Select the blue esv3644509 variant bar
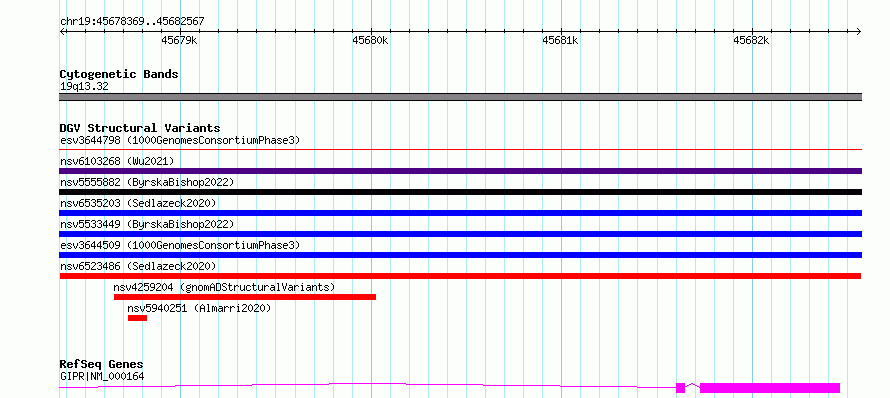890x398 pixels. tap(460, 255)
